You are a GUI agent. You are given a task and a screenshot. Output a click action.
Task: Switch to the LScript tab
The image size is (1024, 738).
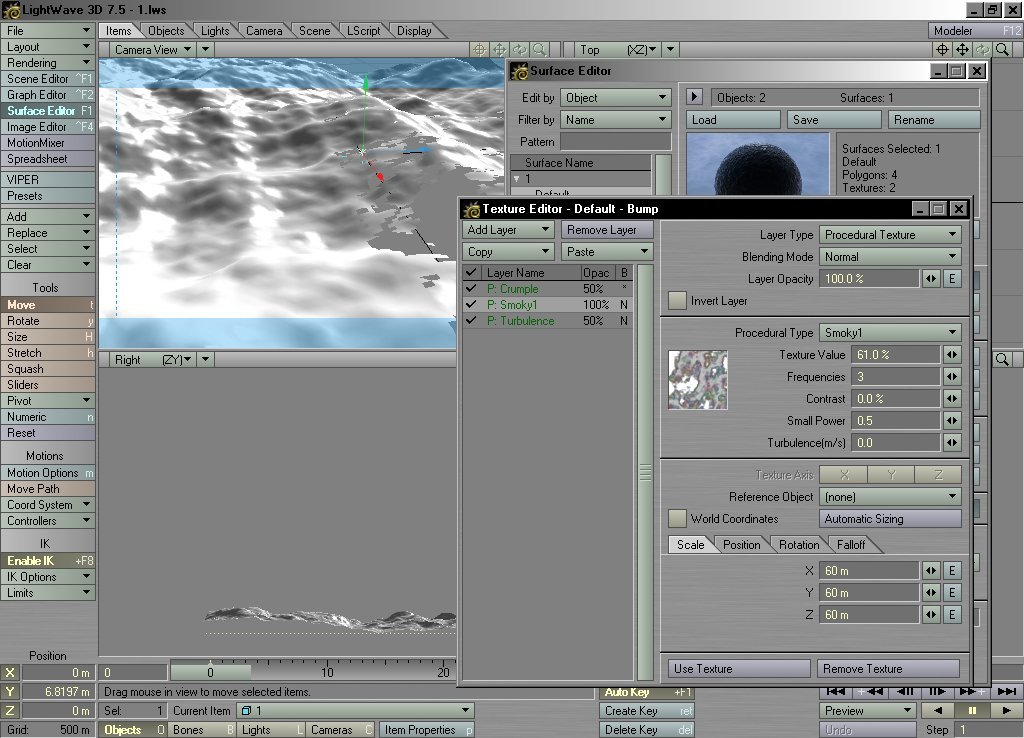[363, 31]
